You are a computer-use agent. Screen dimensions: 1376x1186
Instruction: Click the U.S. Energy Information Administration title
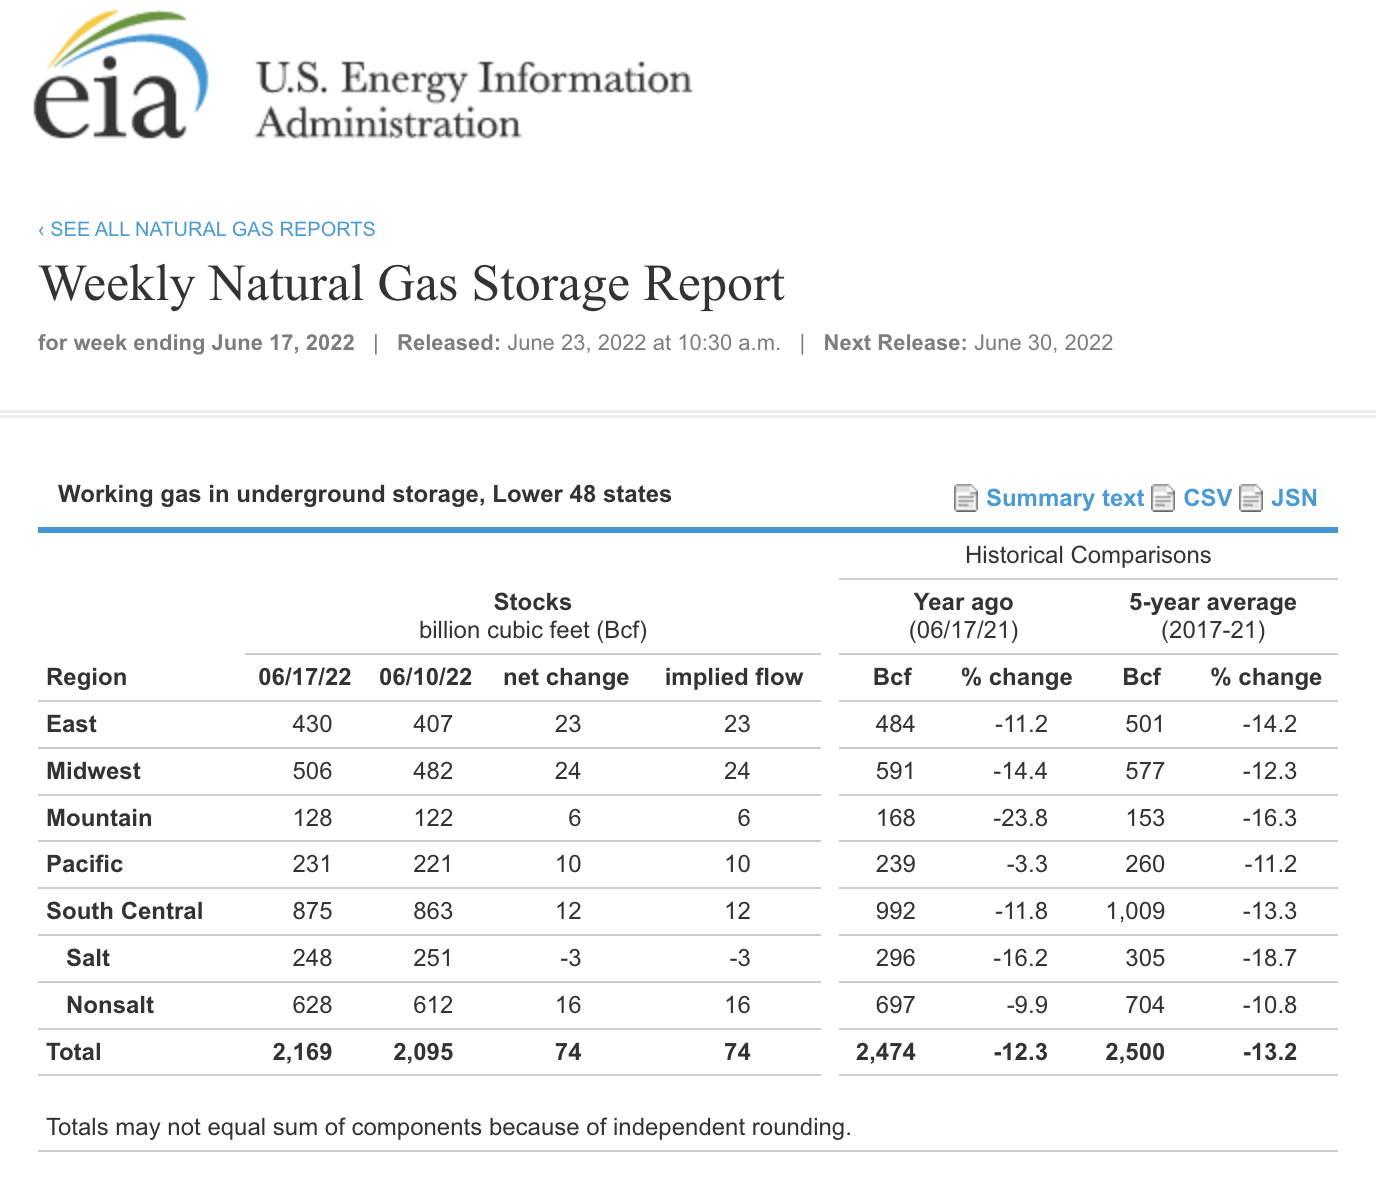(474, 100)
